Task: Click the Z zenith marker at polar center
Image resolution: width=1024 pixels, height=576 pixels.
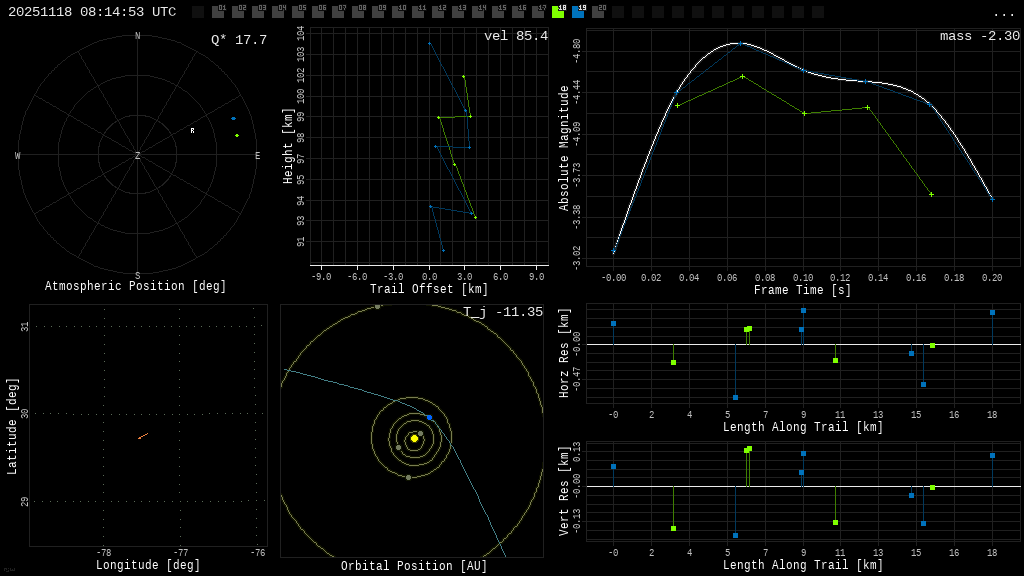Action: pyautogui.click(x=138, y=156)
